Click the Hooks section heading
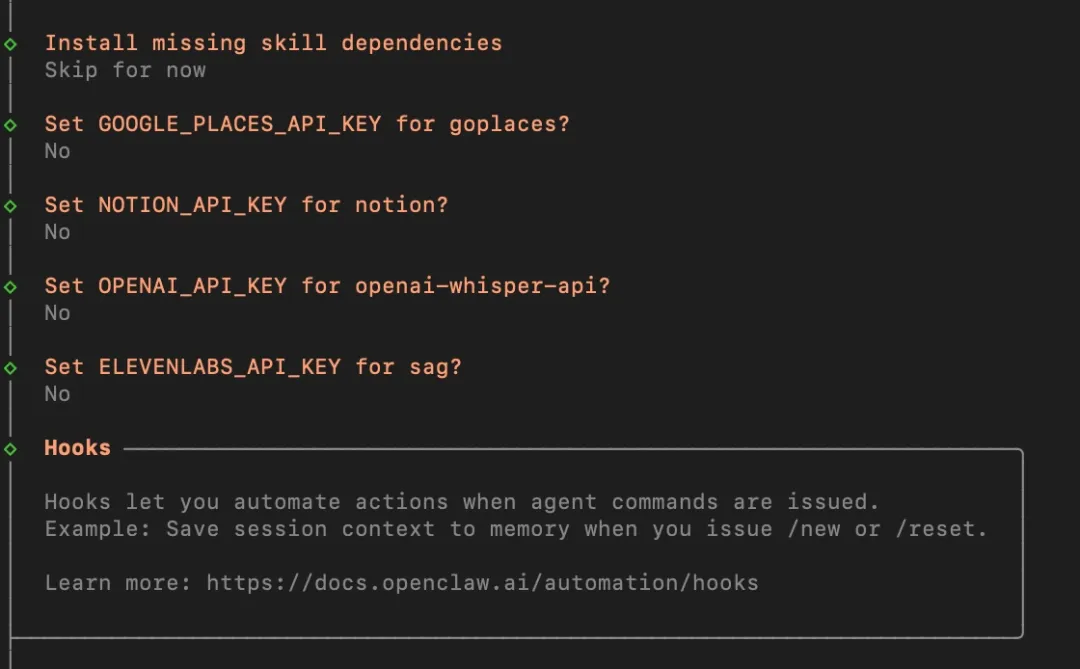The height and width of the screenshot is (669, 1080). pos(77,448)
